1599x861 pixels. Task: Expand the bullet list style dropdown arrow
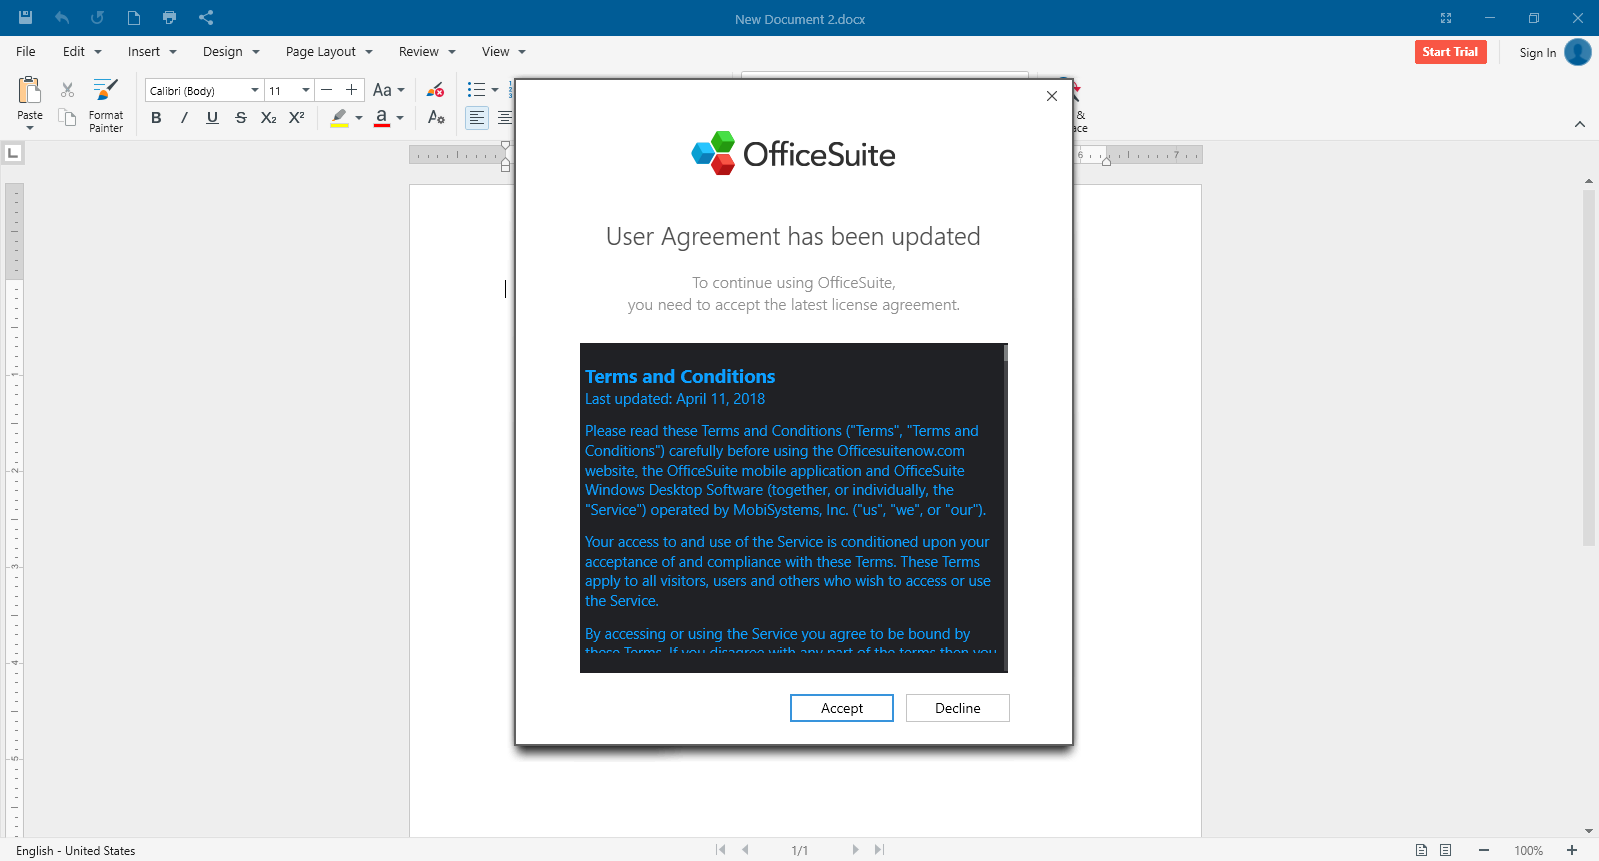(x=495, y=90)
